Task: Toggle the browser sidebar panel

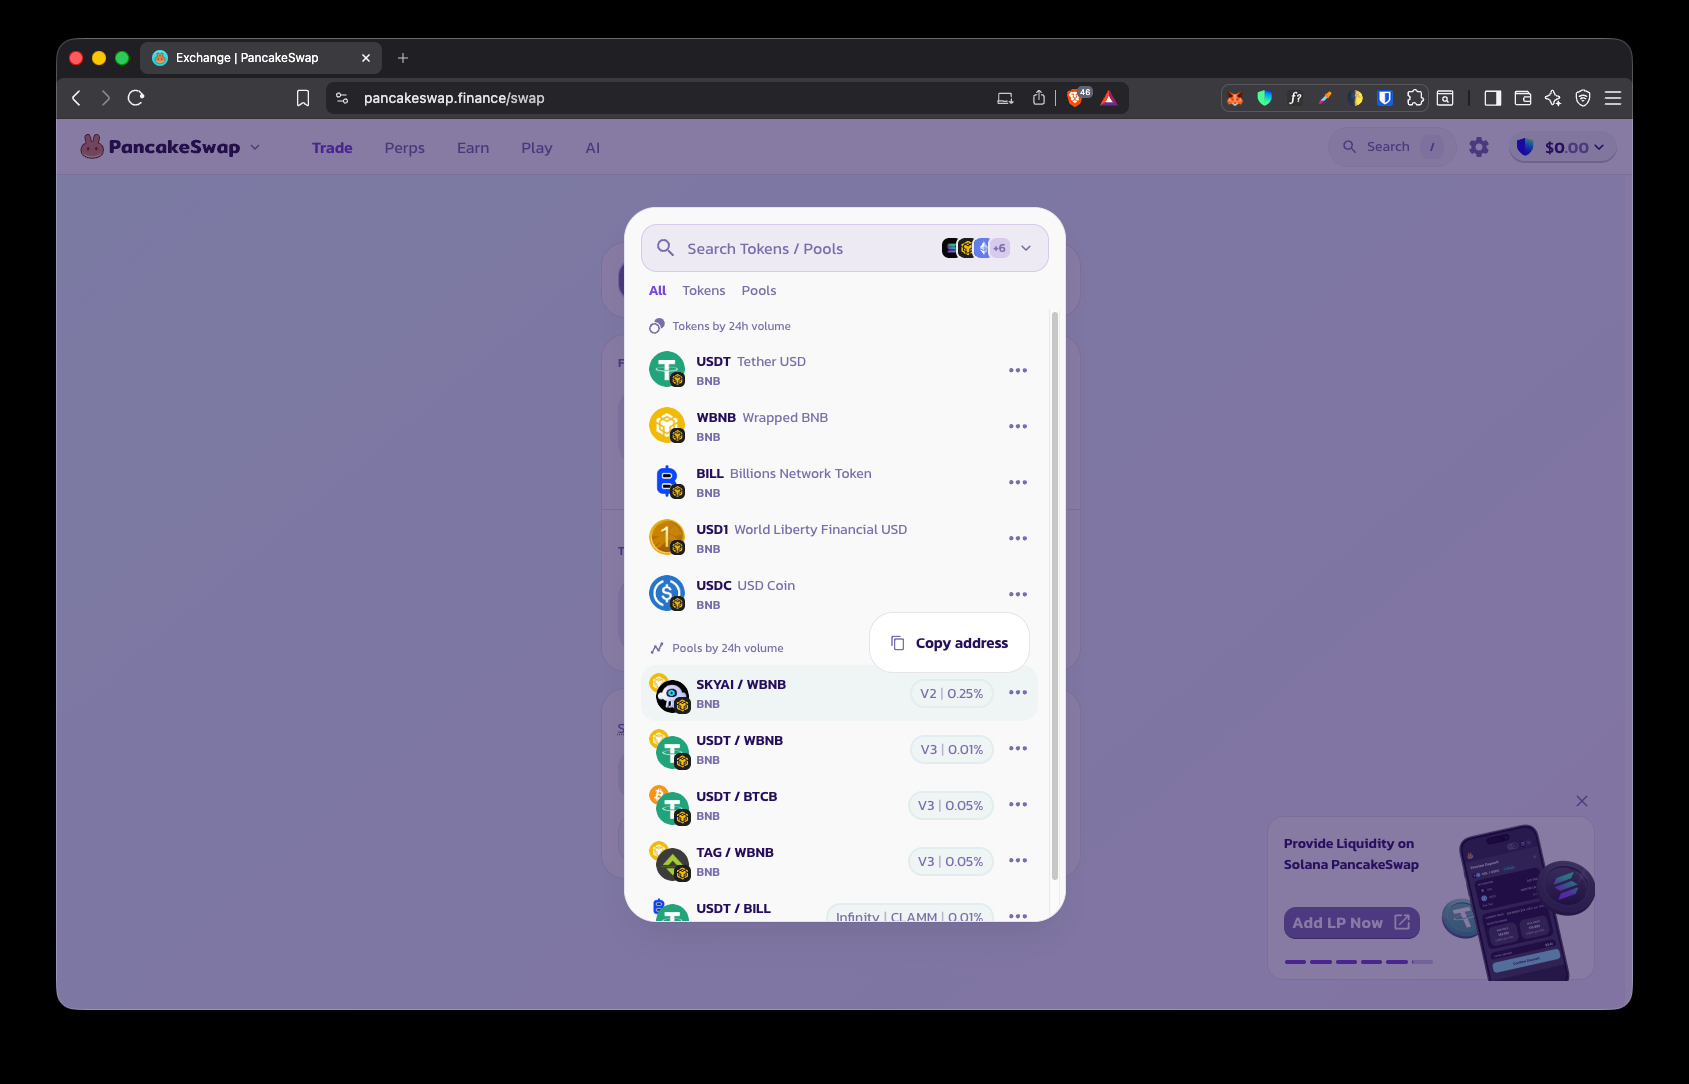Action: click(x=1493, y=98)
